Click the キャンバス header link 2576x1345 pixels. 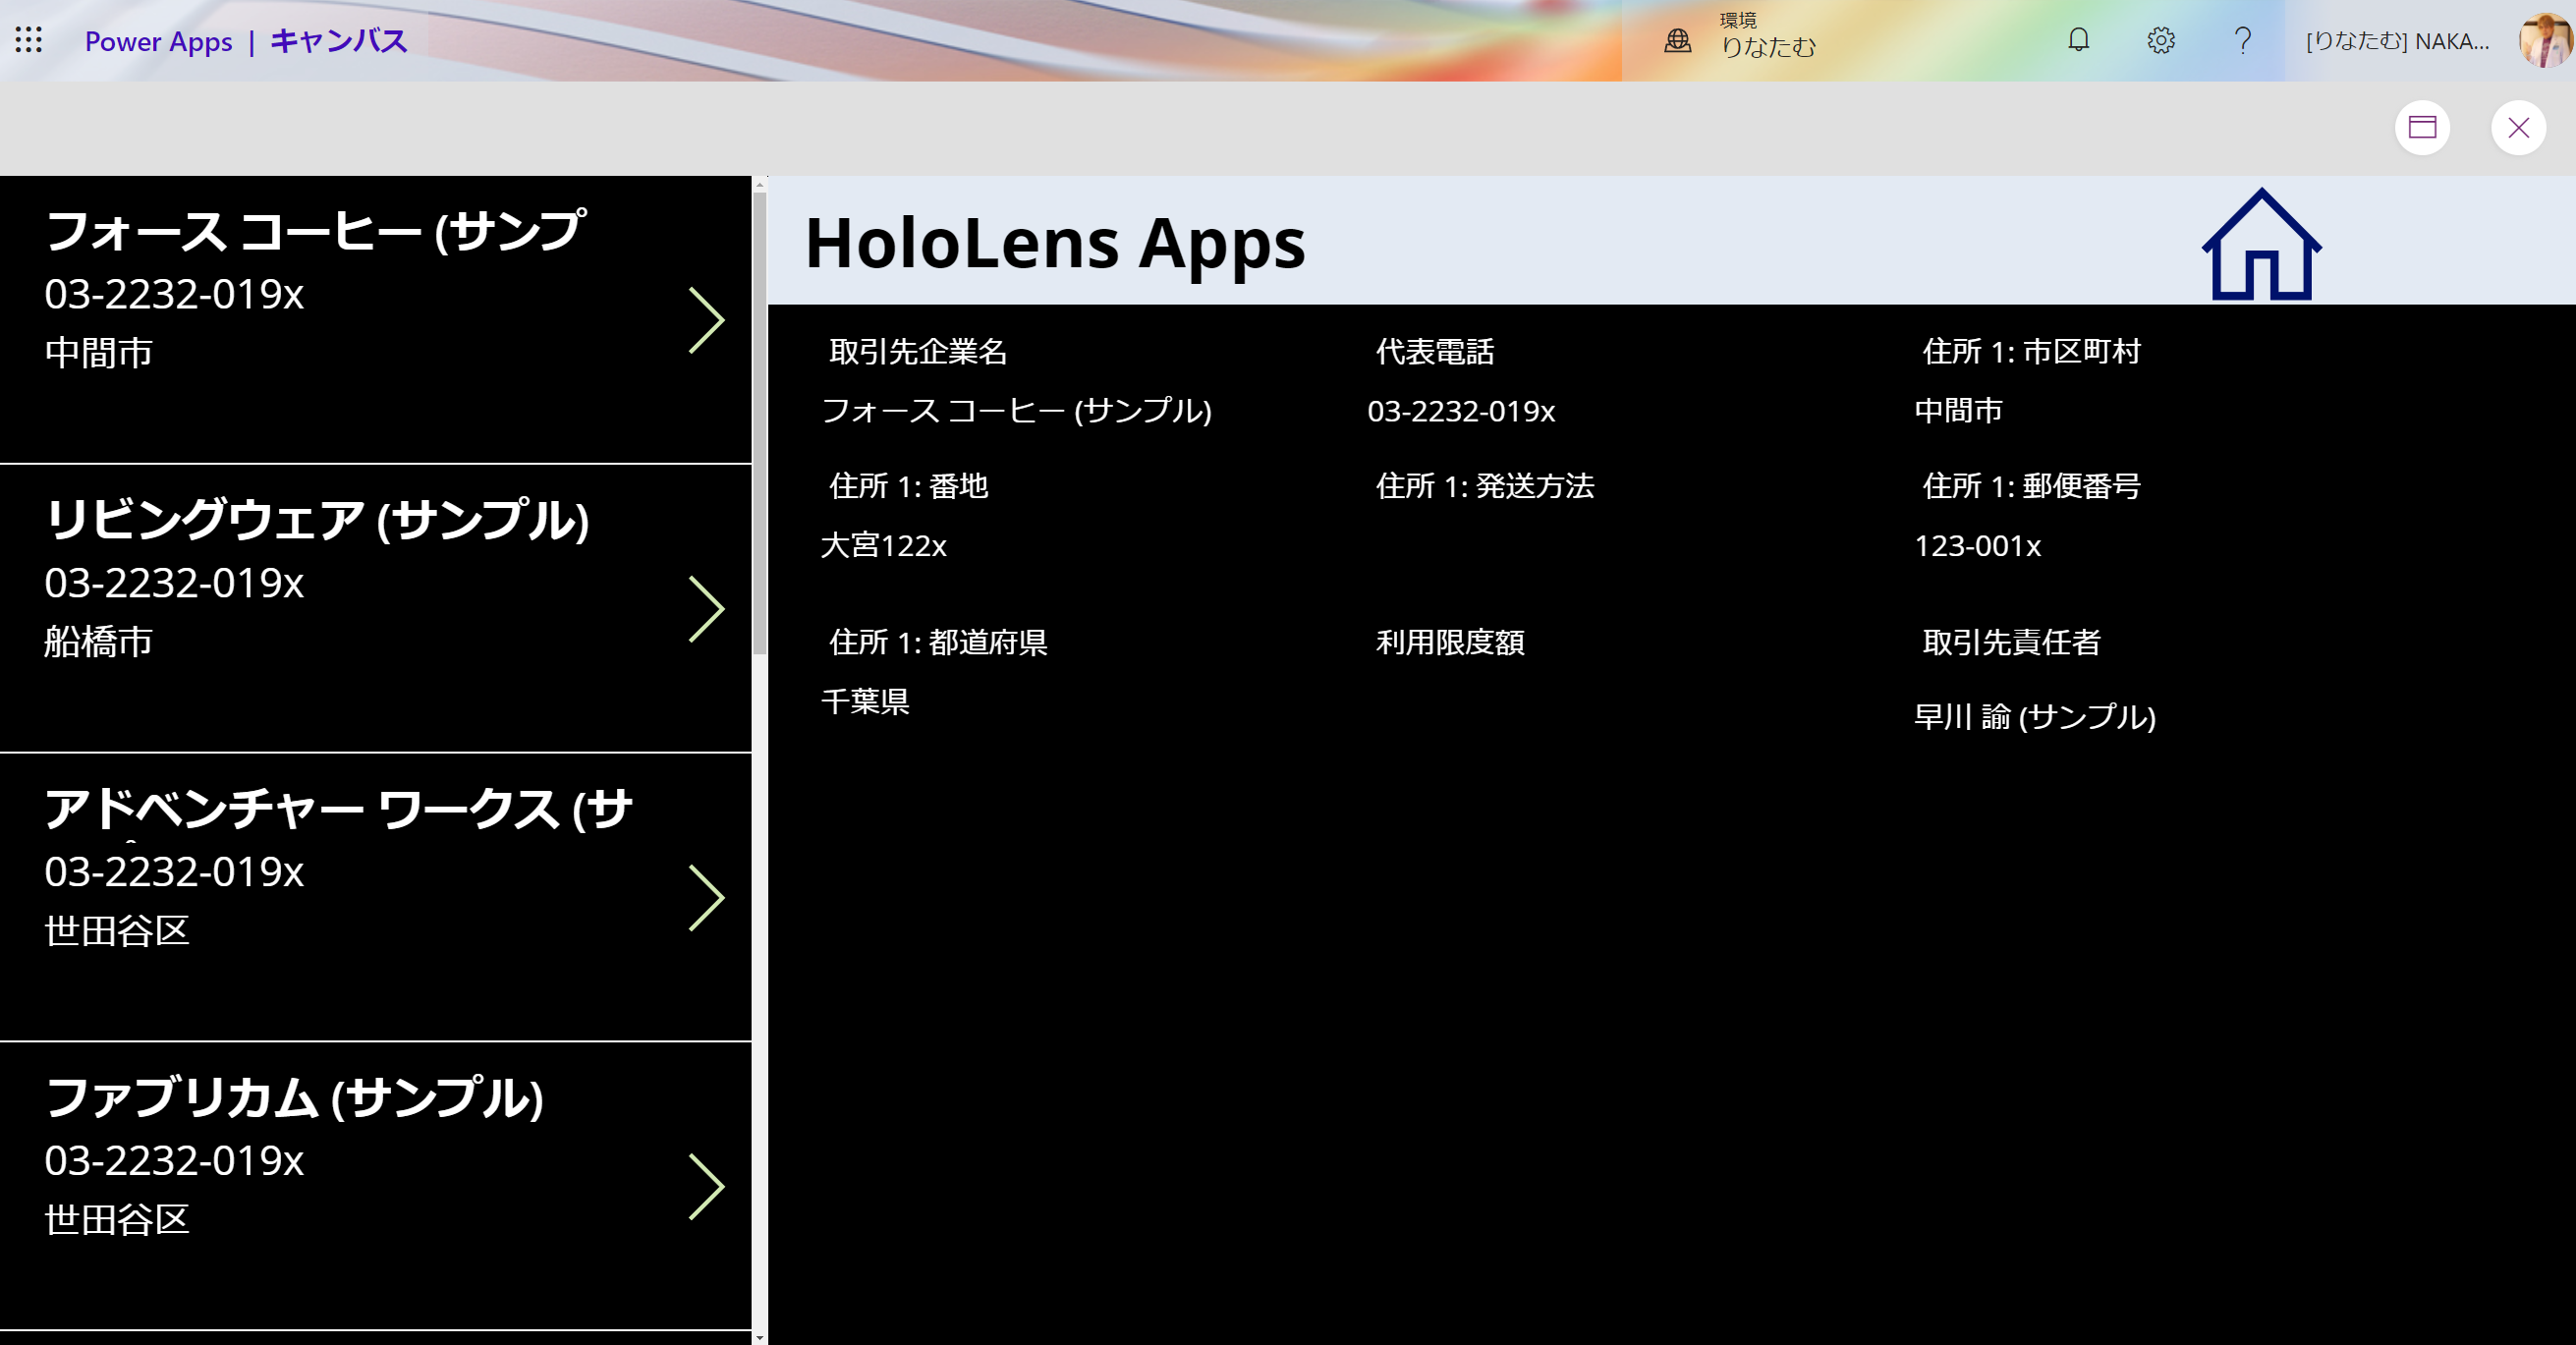tap(339, 41)
